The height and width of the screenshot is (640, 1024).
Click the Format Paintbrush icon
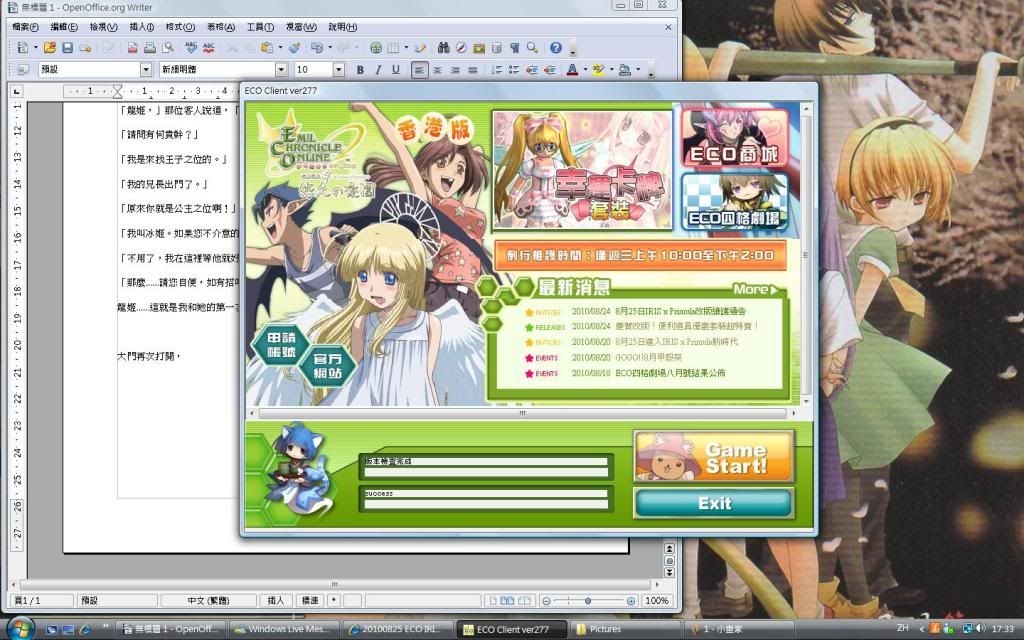(x=294, y=47)
